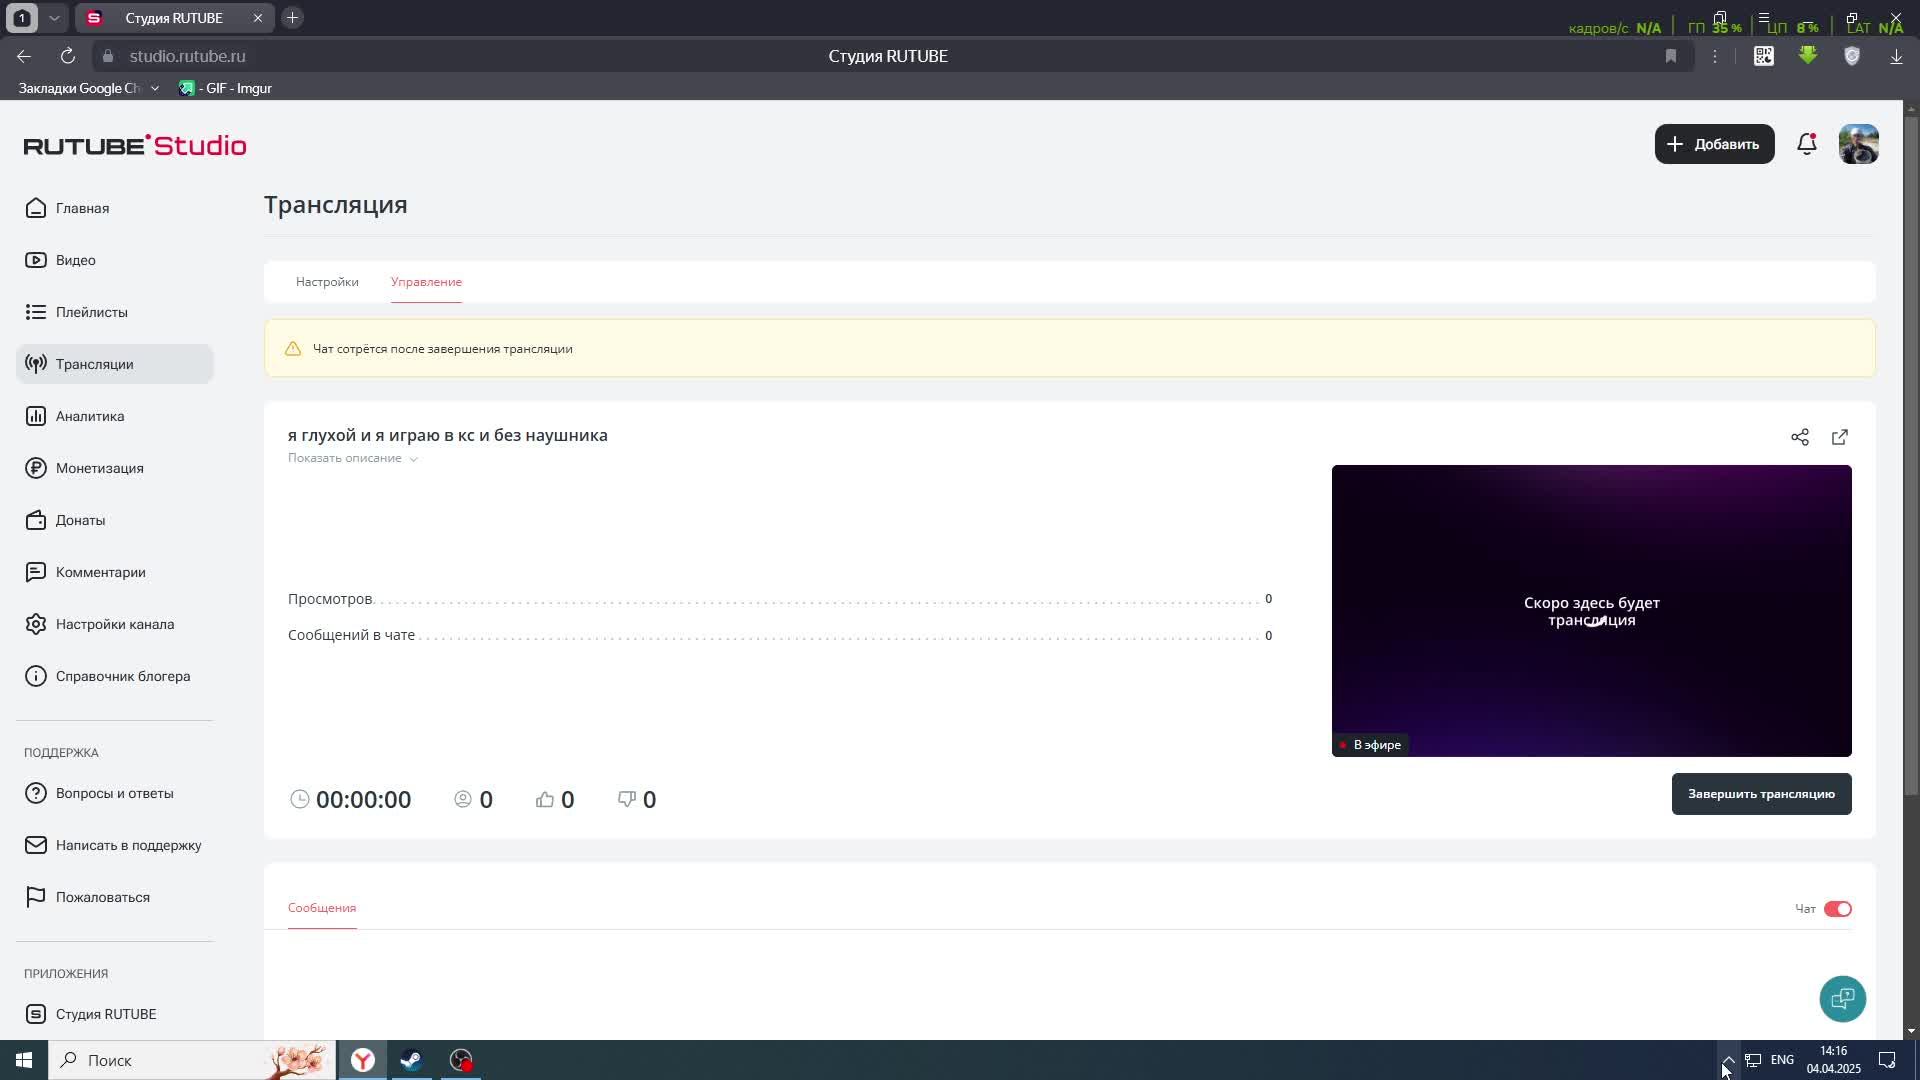Click the Windows Поиск search box
The width and height of the screenshot is (1920, 1080).
(192, 1060)
